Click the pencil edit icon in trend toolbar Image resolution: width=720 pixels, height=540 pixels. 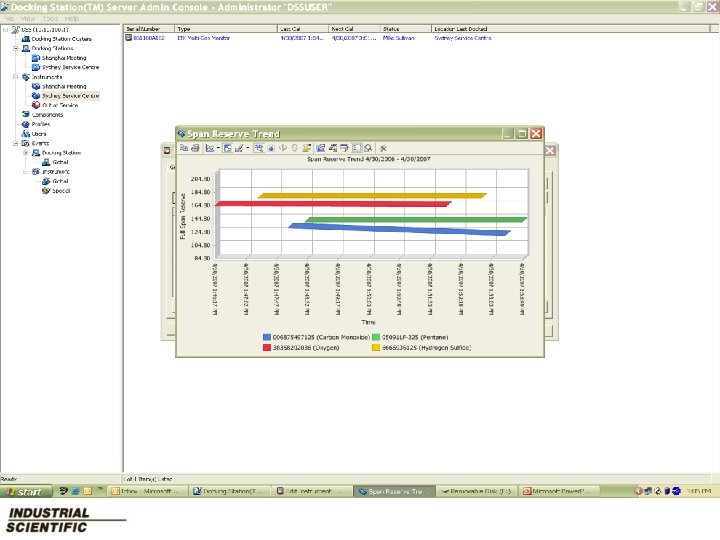tap(239, 148)
